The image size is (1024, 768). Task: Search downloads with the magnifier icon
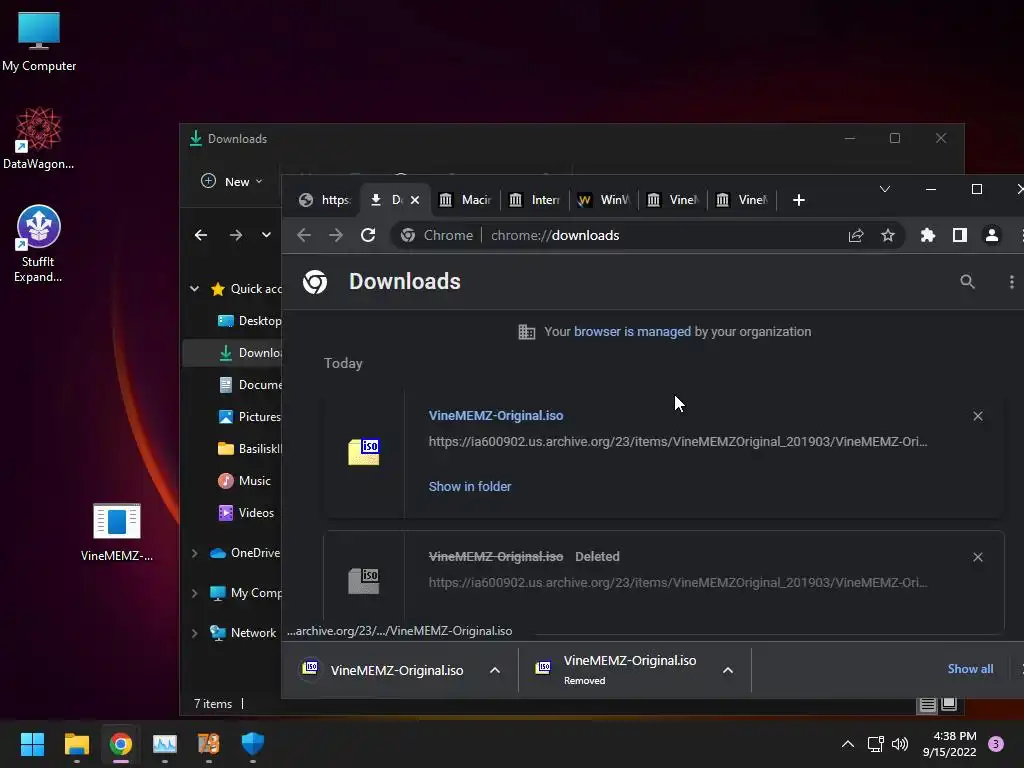point(967,281)
